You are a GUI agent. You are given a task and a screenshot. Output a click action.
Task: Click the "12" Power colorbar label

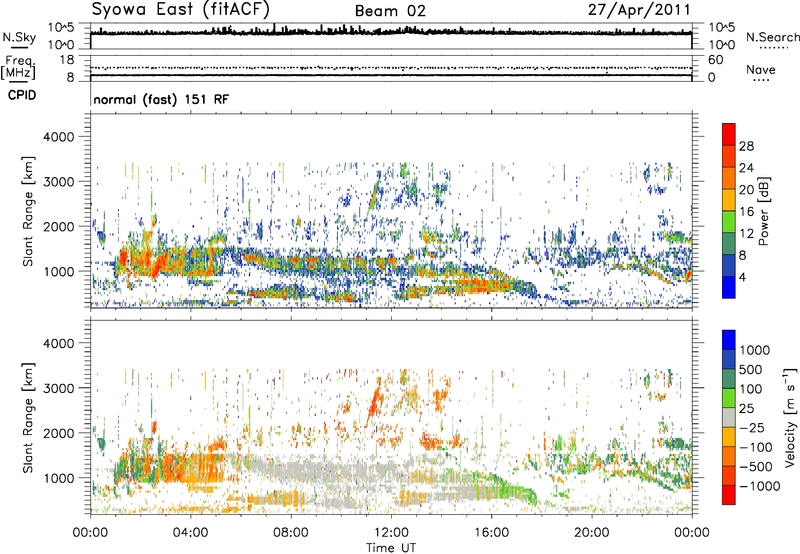[x=746, y=234]
